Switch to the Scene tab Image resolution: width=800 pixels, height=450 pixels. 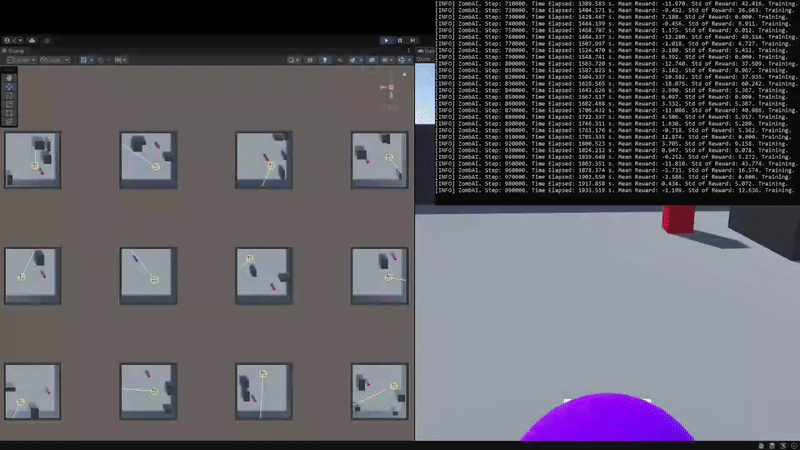tap(13, 51)
